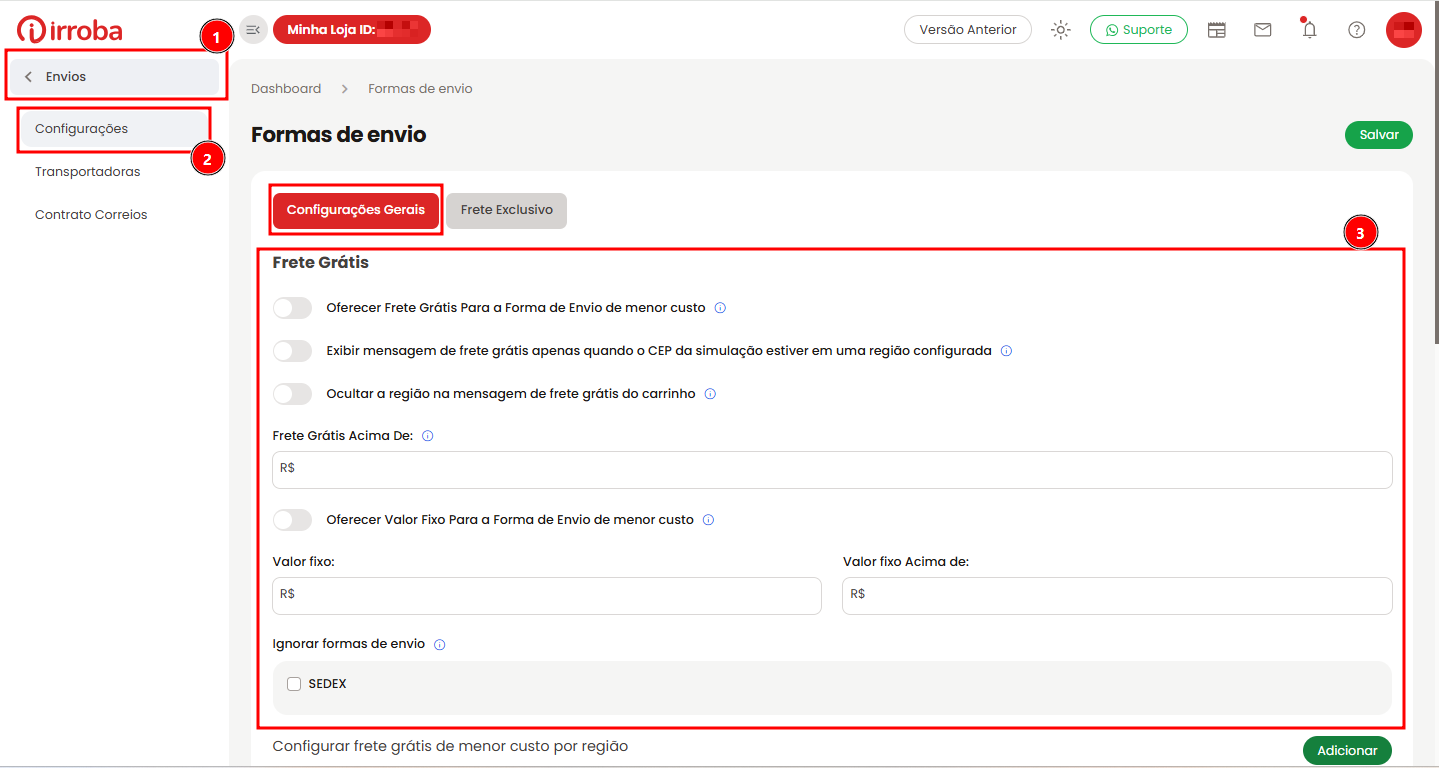Click info icon beside Ignorar formas de envio
The height and width of the screenshot is (768, 1439).
click(x=440, y=645)
